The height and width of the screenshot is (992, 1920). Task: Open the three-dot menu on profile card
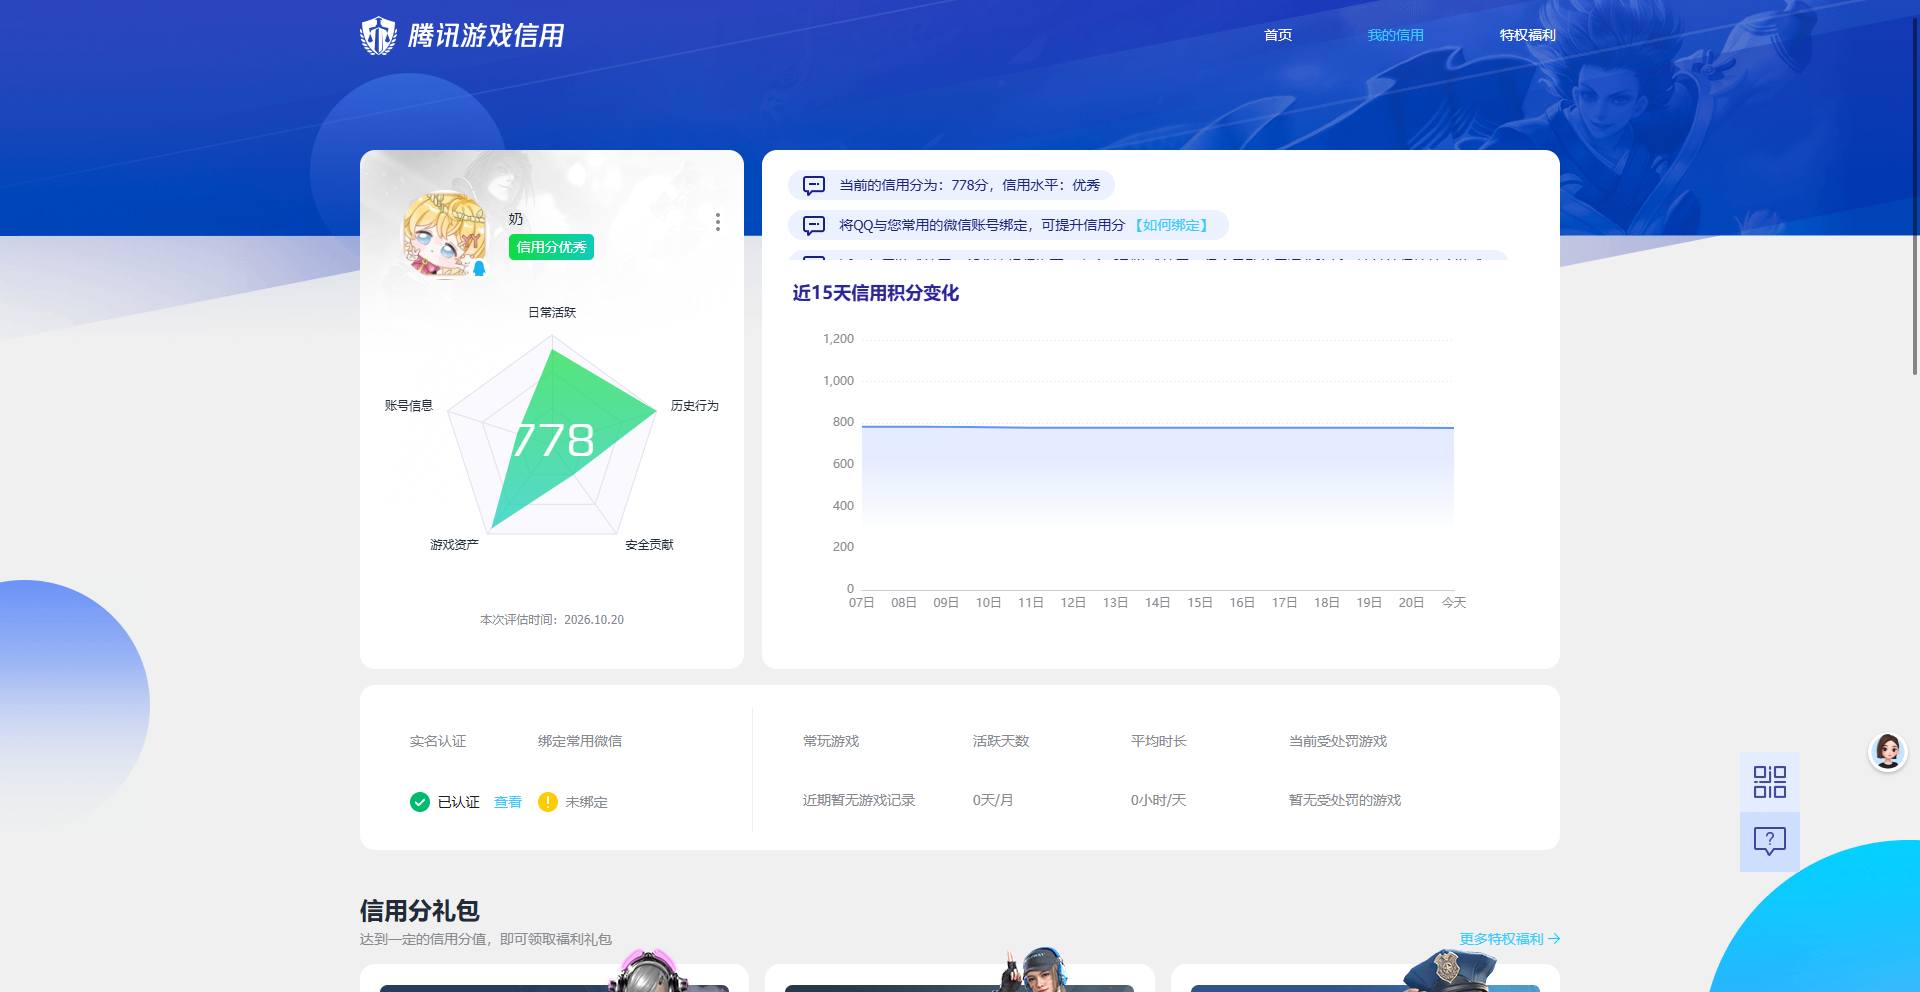click(717, 222)
